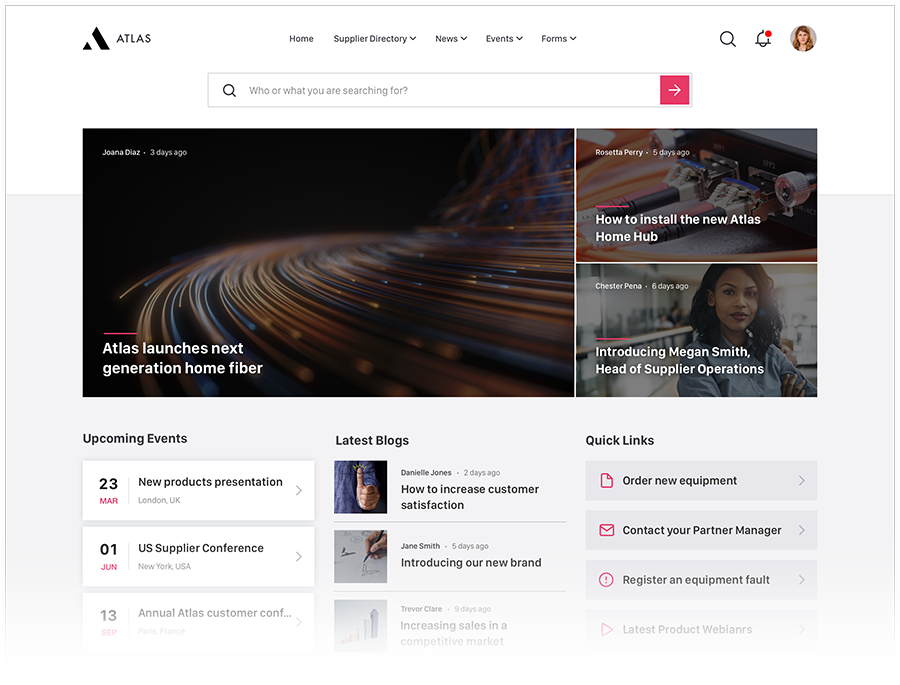This screenshot has height=685, width=900.
Task: Open search using the magnifier icon in navbar
Action: [x=728, y=38]
